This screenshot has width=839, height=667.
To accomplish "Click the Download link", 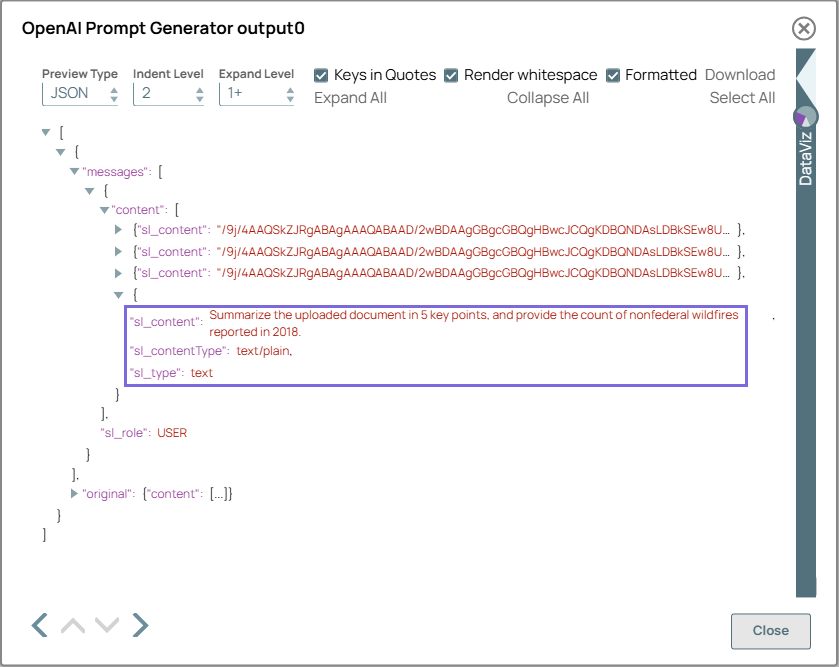I will (x=740, y=74).
